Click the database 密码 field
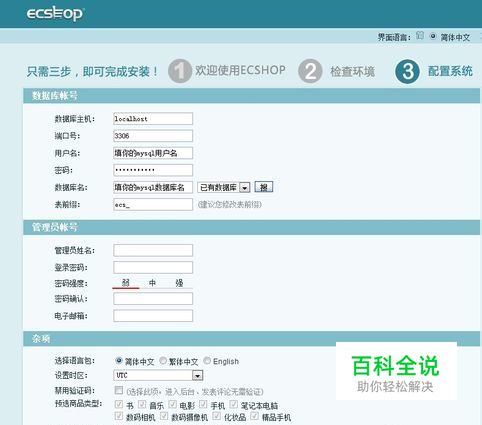This screenshot has height=425, width=482. tap(153, 170)
